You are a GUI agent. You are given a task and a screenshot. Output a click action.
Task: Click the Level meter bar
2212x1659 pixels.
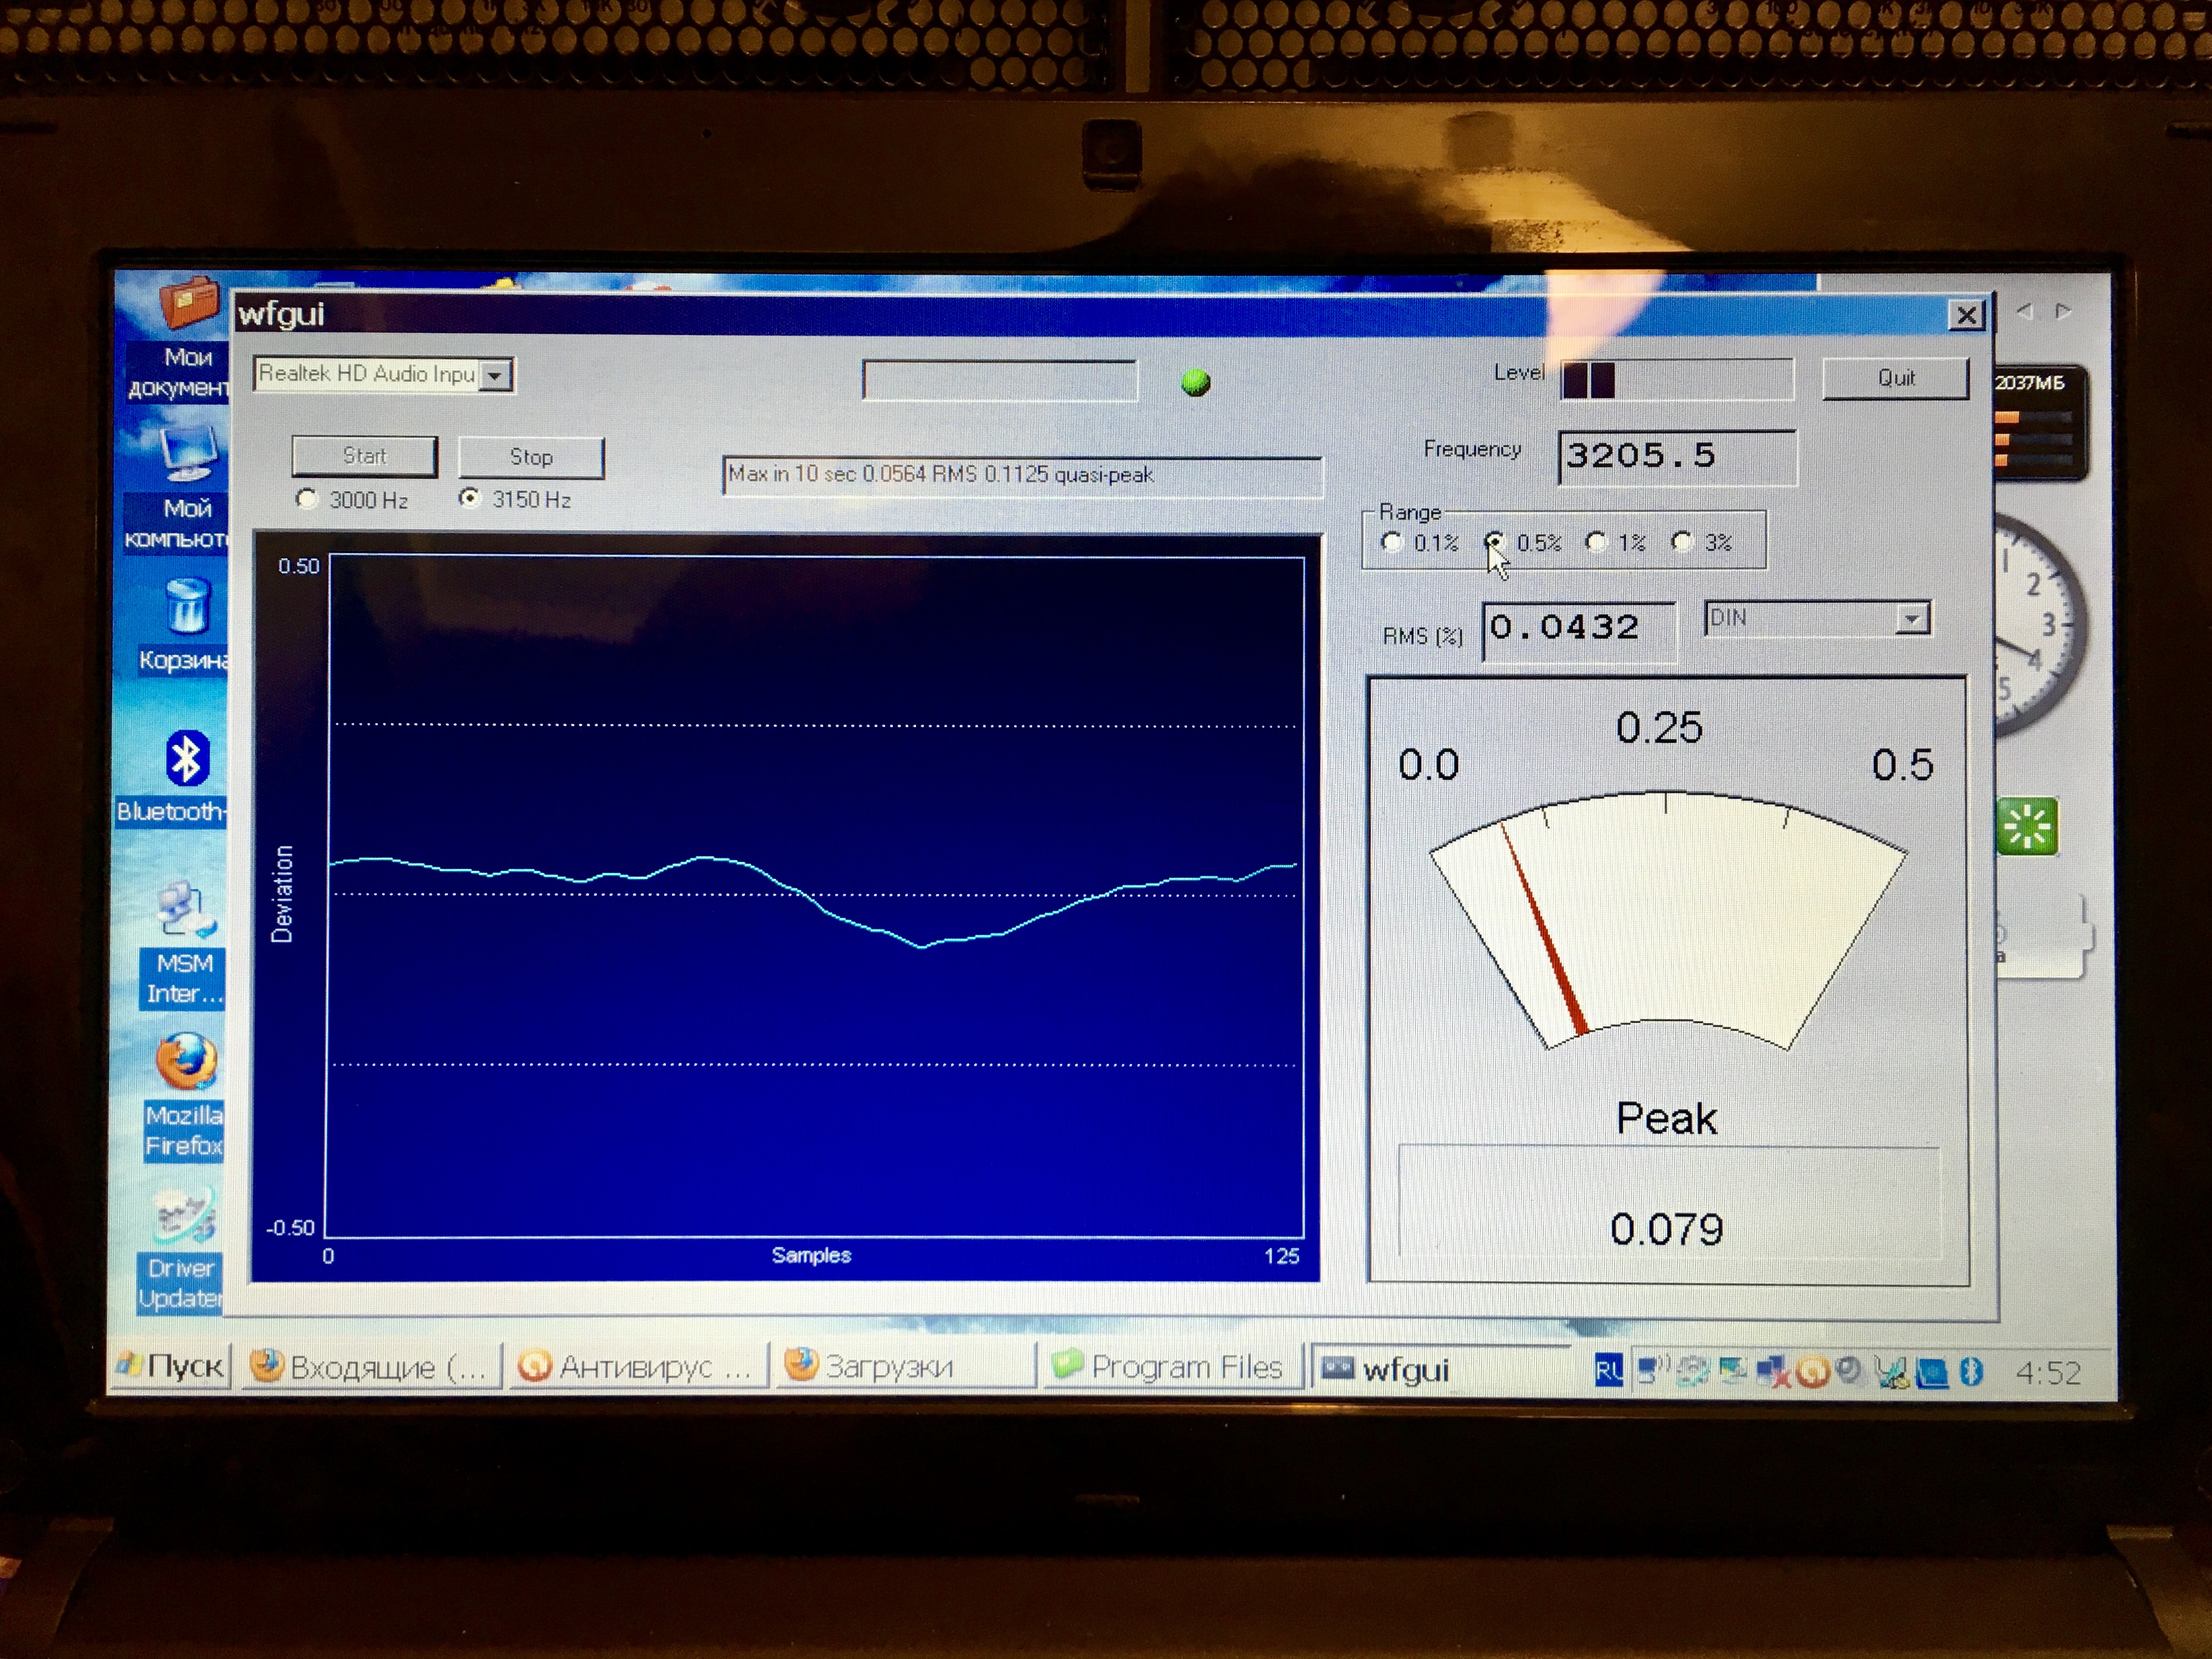point(1676,380)
